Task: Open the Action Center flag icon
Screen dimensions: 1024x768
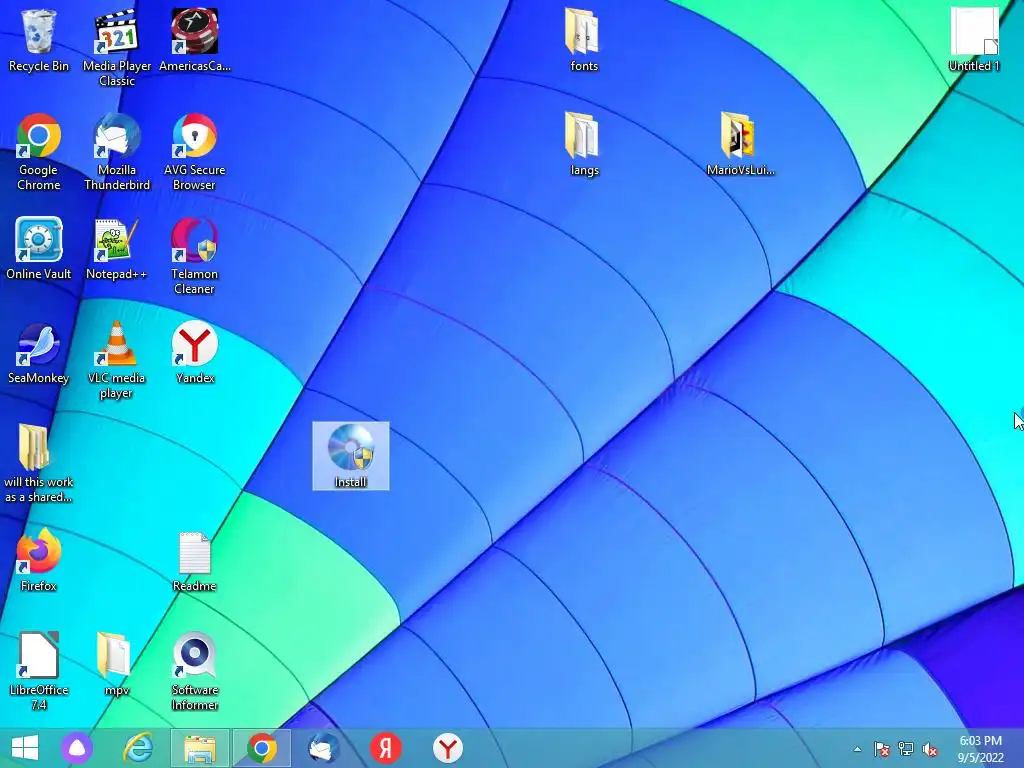Action: [882, 749]
